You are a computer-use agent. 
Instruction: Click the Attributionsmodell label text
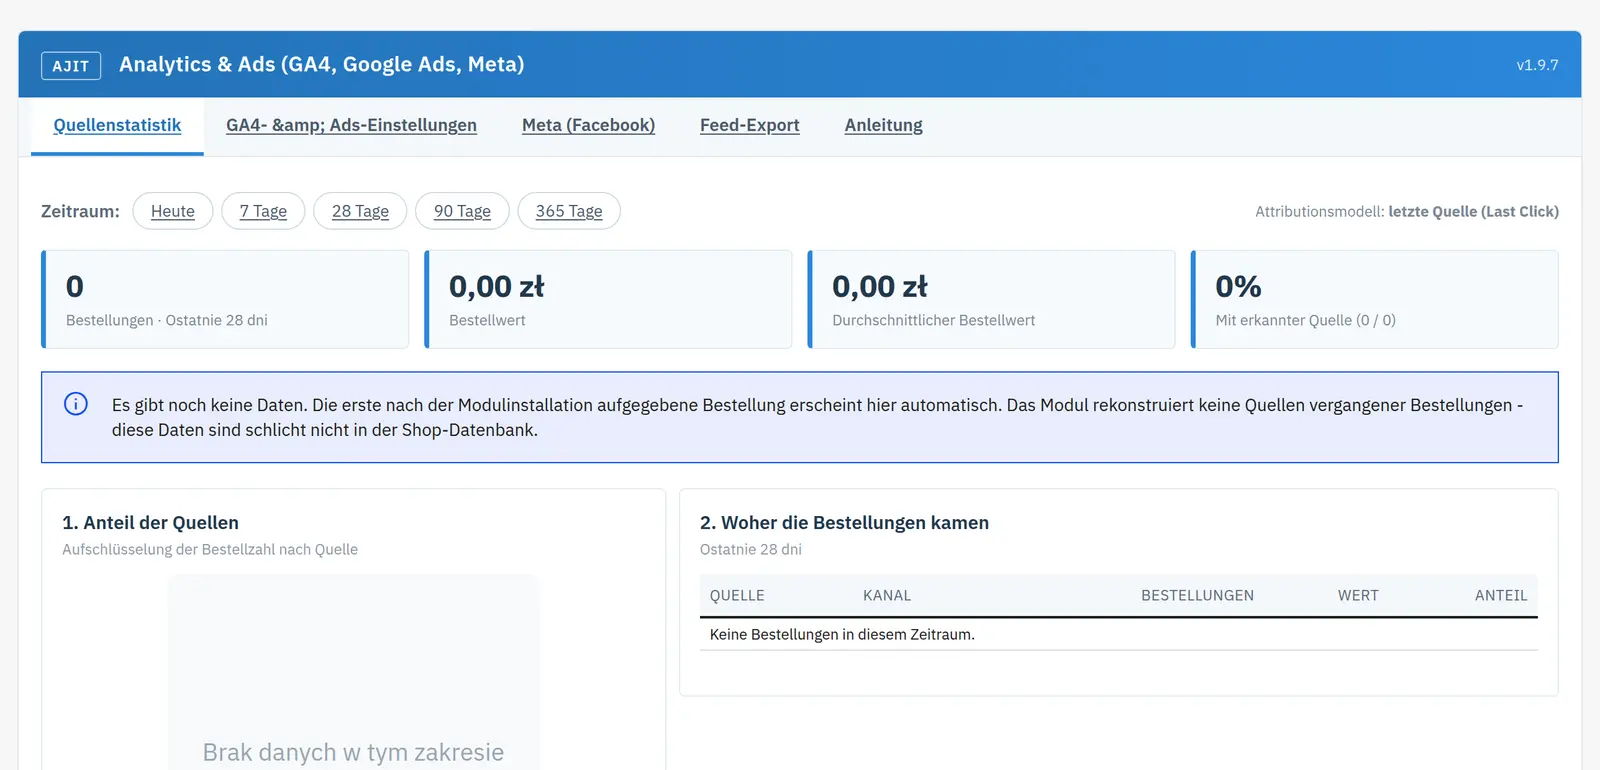[1407, 211]
